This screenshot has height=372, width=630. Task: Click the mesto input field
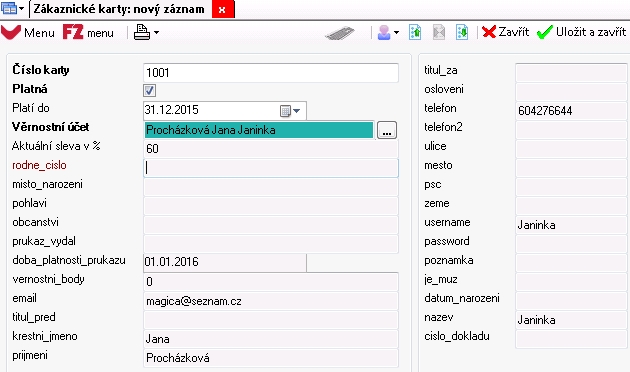tap(571, 168)
